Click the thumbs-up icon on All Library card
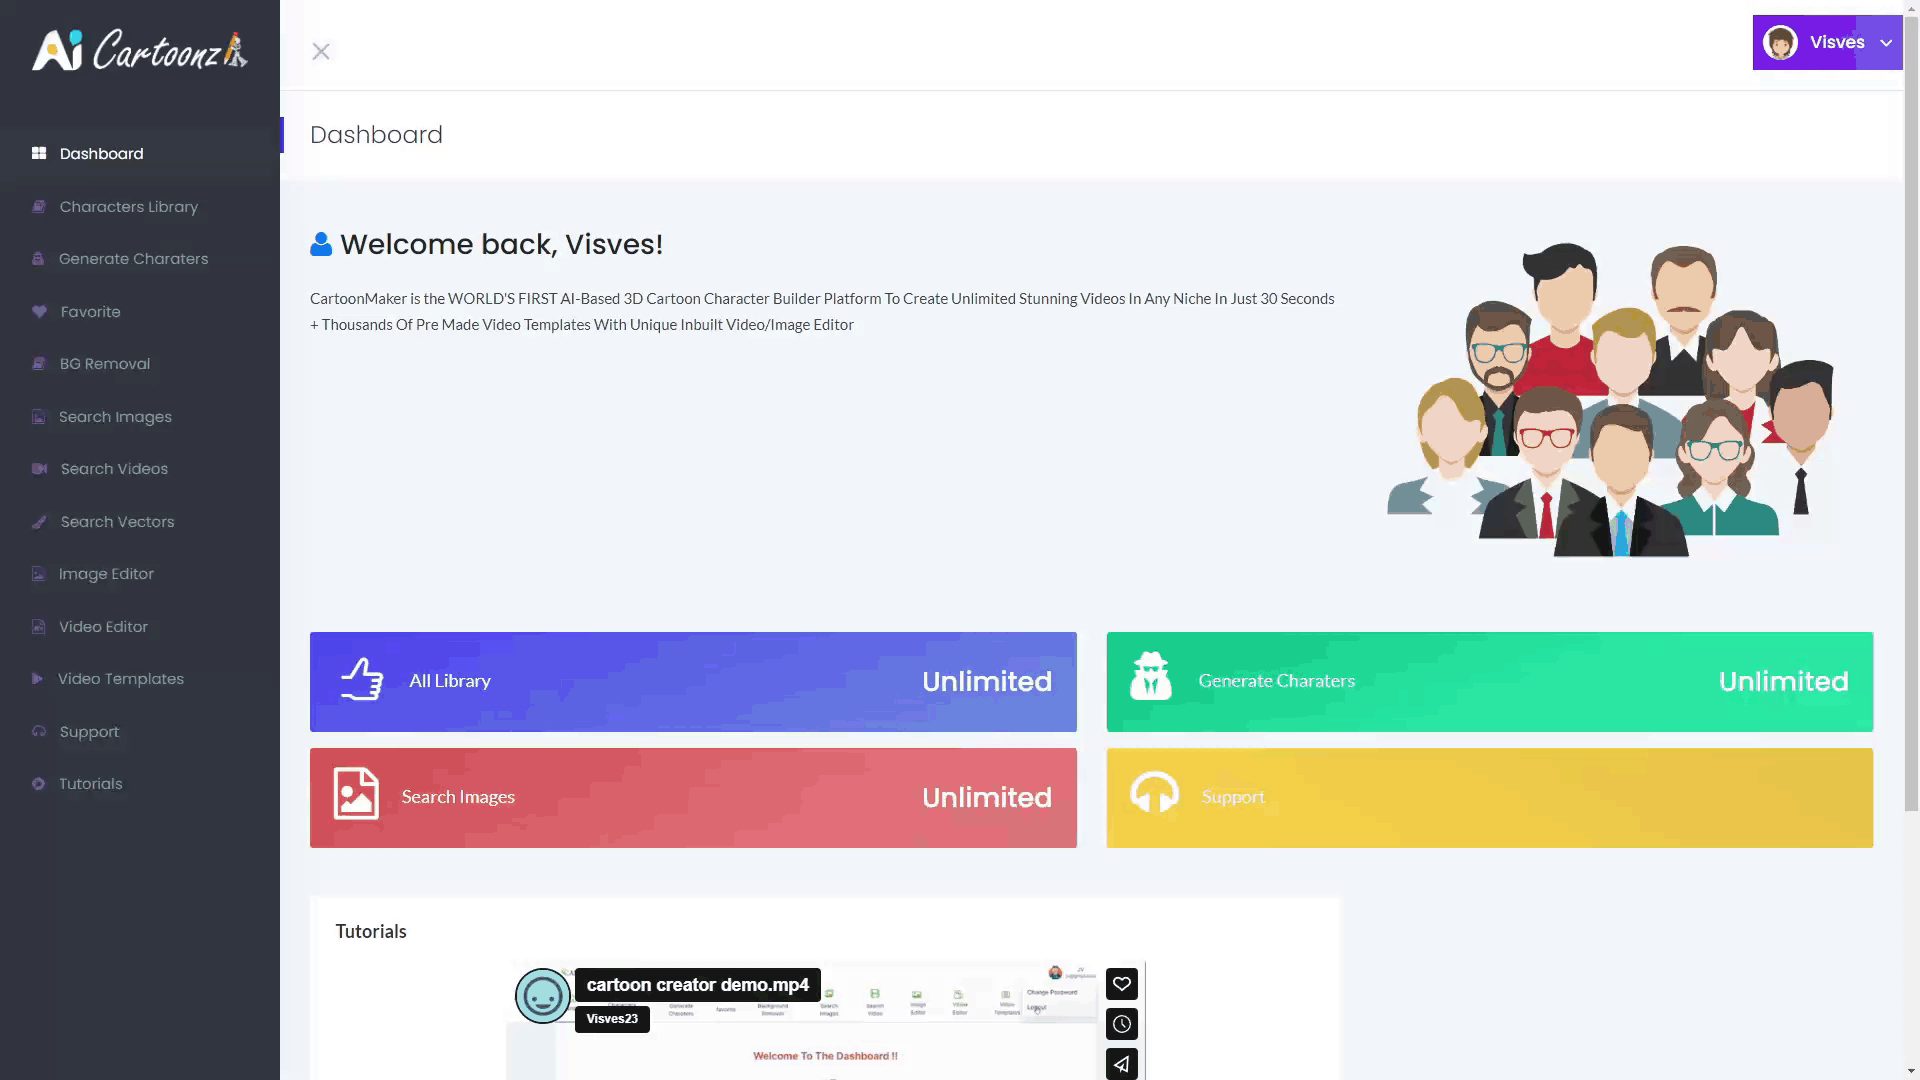 (362, 680)
